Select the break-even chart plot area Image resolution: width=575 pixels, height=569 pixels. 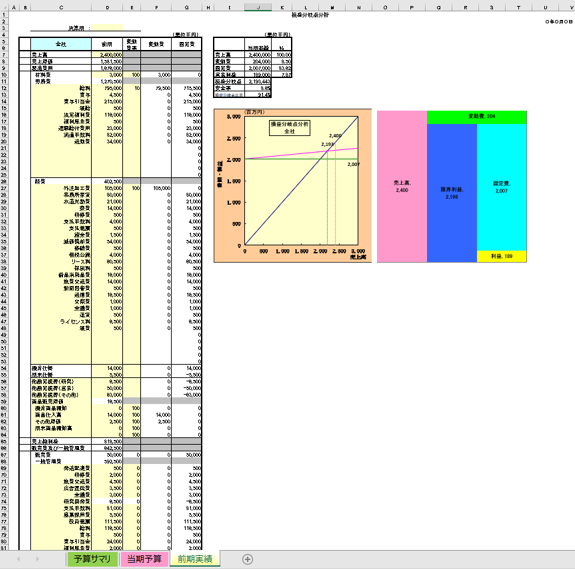301,180
